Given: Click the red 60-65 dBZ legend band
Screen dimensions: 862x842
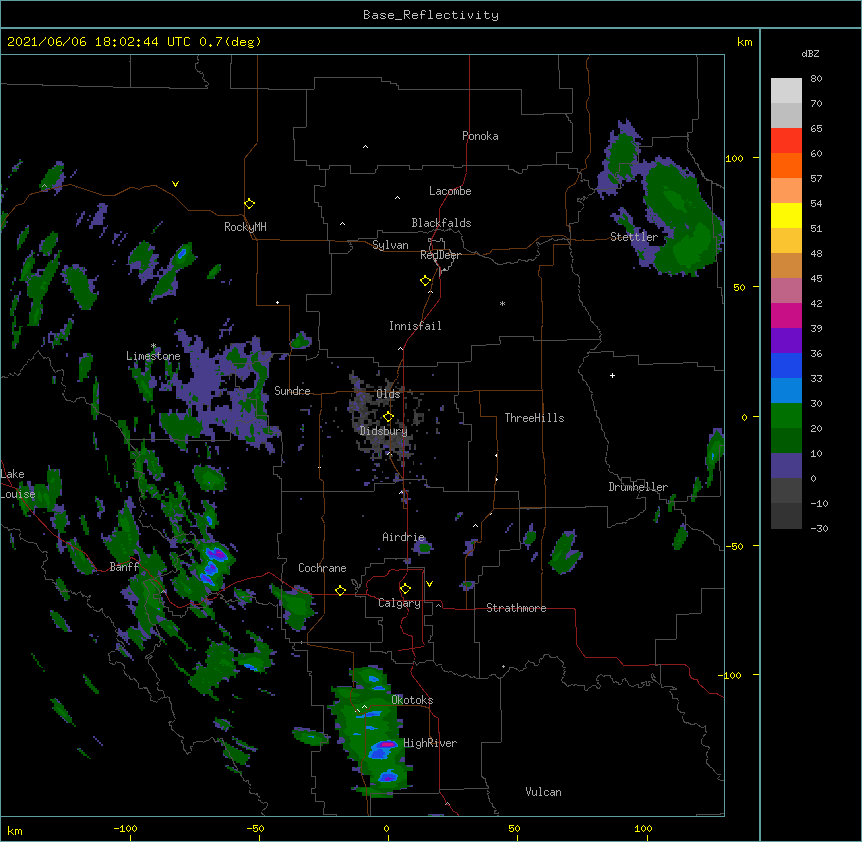Looking at the screenshot, I should (x=786, y=140).
